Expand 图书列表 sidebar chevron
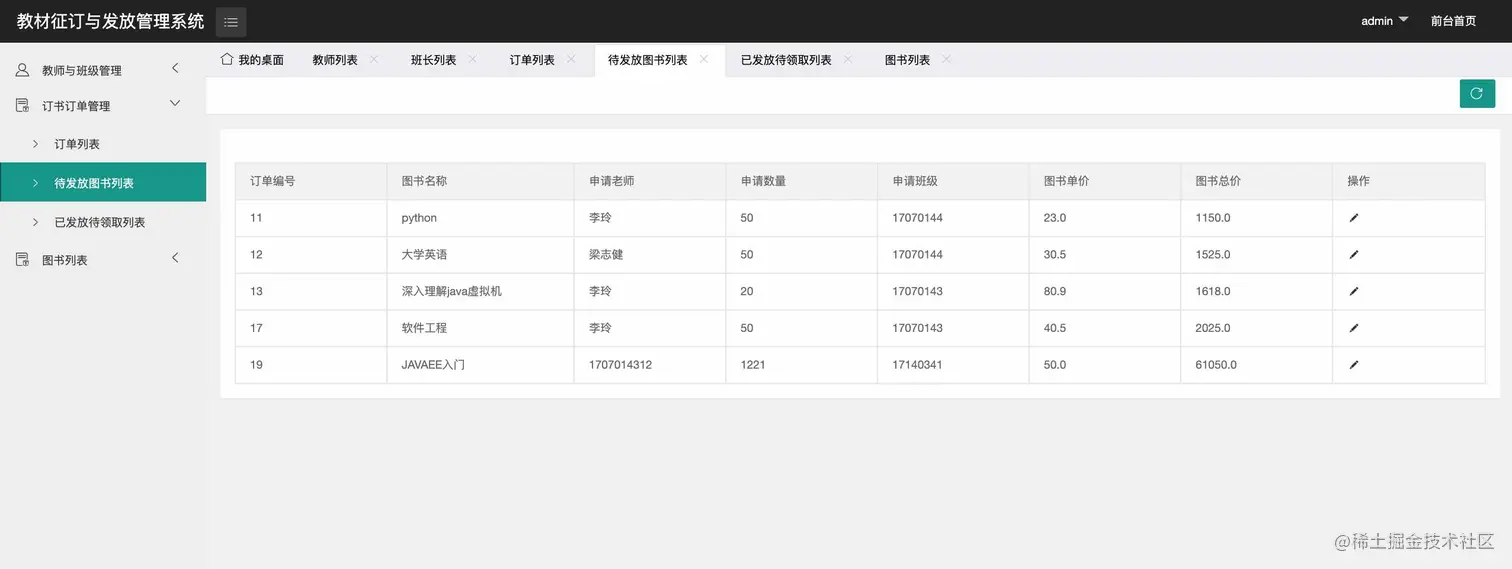The height and width of the screenshot is (569, 1512). point(175,258)
